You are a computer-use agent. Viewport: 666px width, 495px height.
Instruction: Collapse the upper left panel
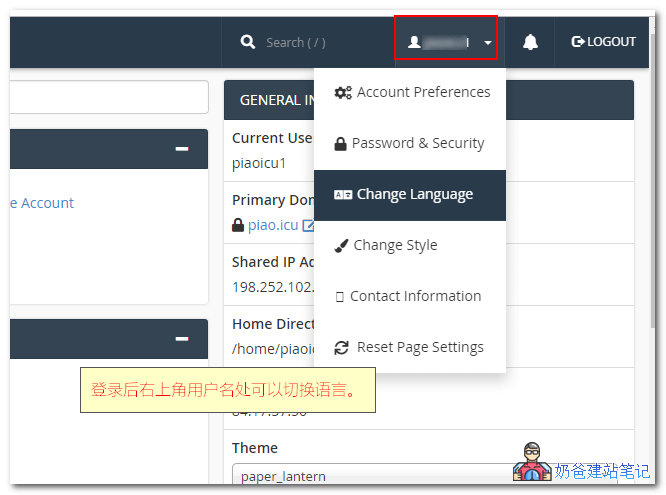tap(182, 149)
